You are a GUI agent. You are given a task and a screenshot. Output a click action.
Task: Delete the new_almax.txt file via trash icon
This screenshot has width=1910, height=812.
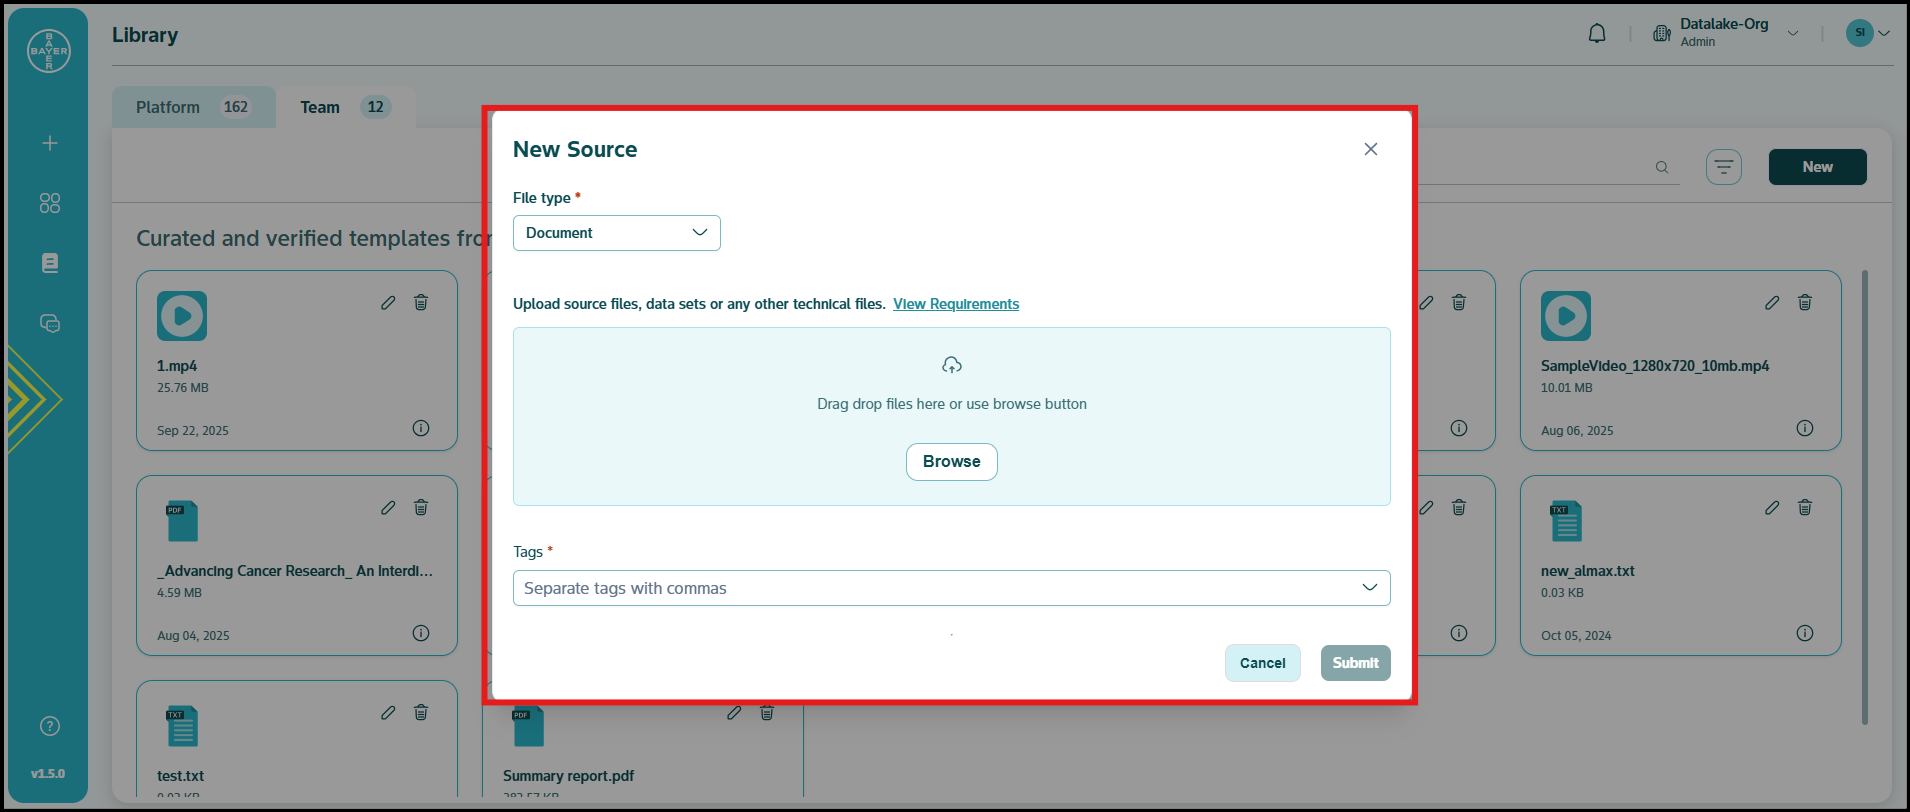click(1804, 507)
